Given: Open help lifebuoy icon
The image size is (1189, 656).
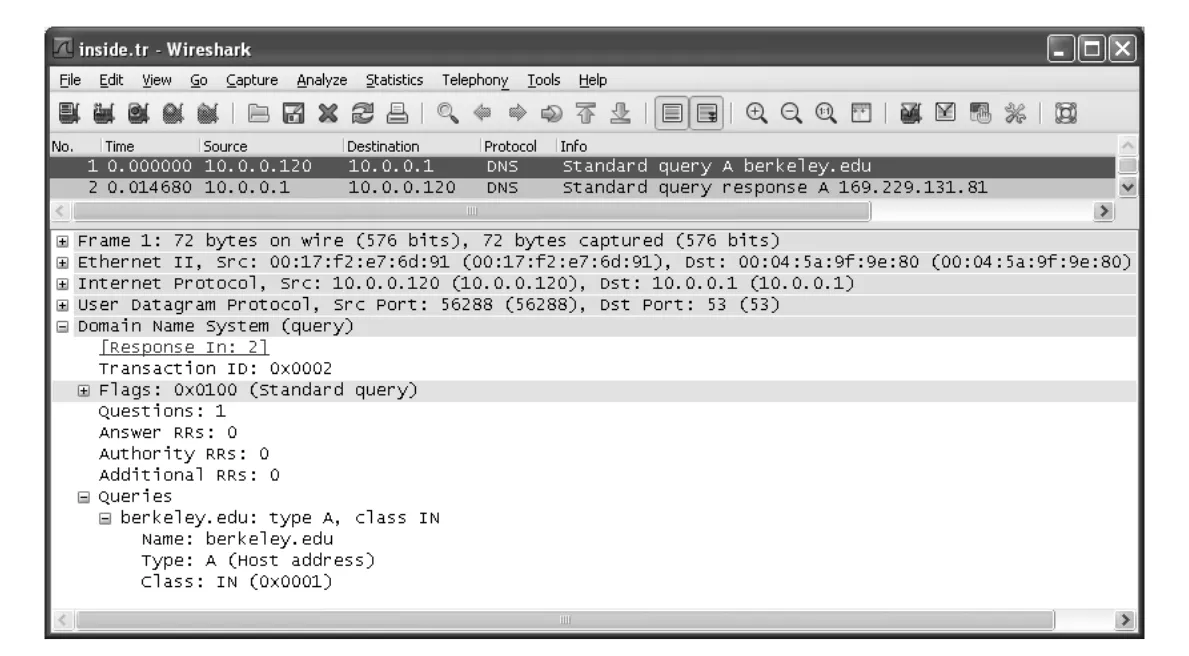Looking at the screenshot, I should point(1065,113).
